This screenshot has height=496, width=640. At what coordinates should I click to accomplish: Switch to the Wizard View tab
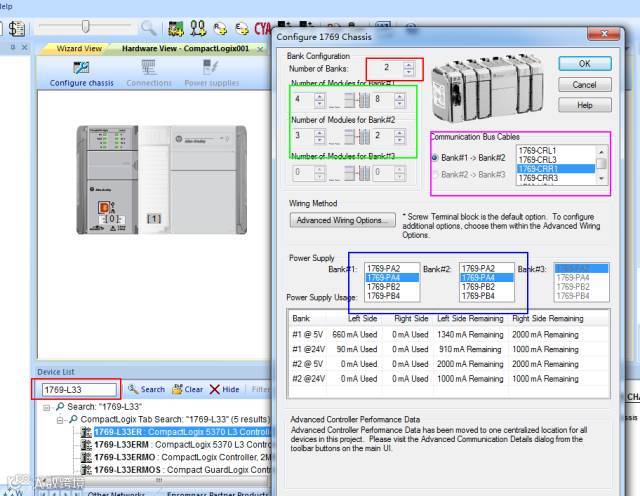pos(79,49)
